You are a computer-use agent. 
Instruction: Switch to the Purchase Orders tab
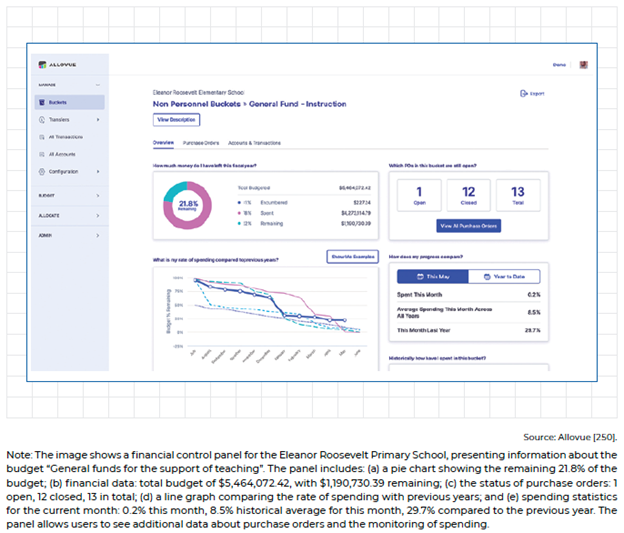(x=199, y=143)
